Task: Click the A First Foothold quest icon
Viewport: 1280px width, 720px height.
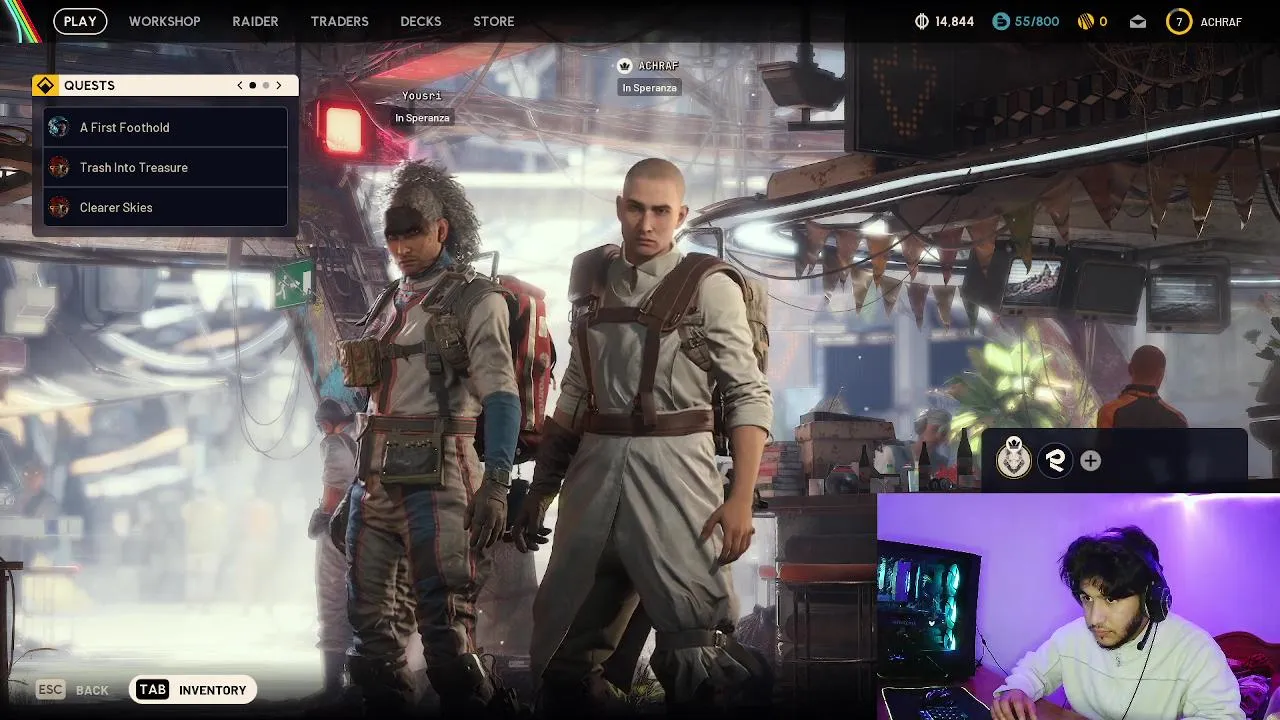Action: tap(59, 127)
